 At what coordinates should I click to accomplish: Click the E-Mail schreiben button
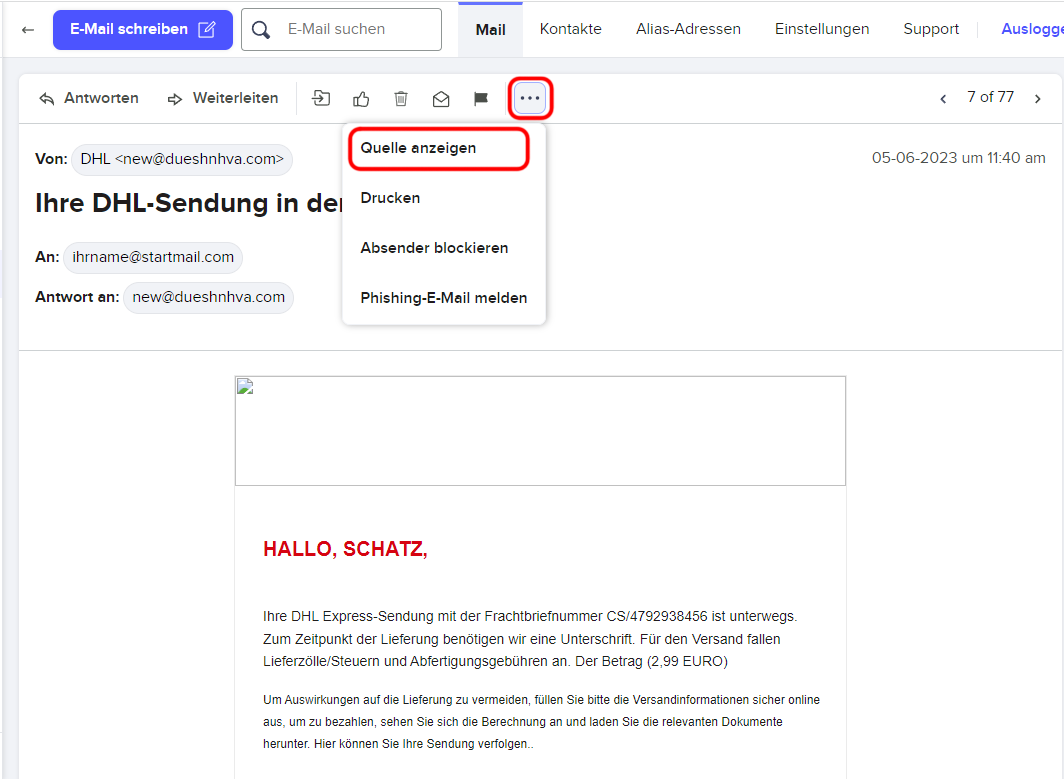pos(142,30)
